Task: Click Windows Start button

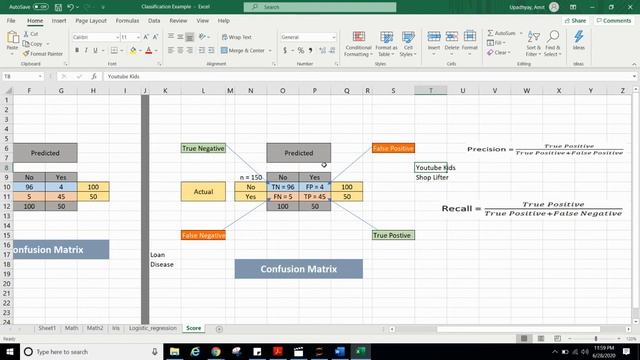Action: (x=10, y=351)
